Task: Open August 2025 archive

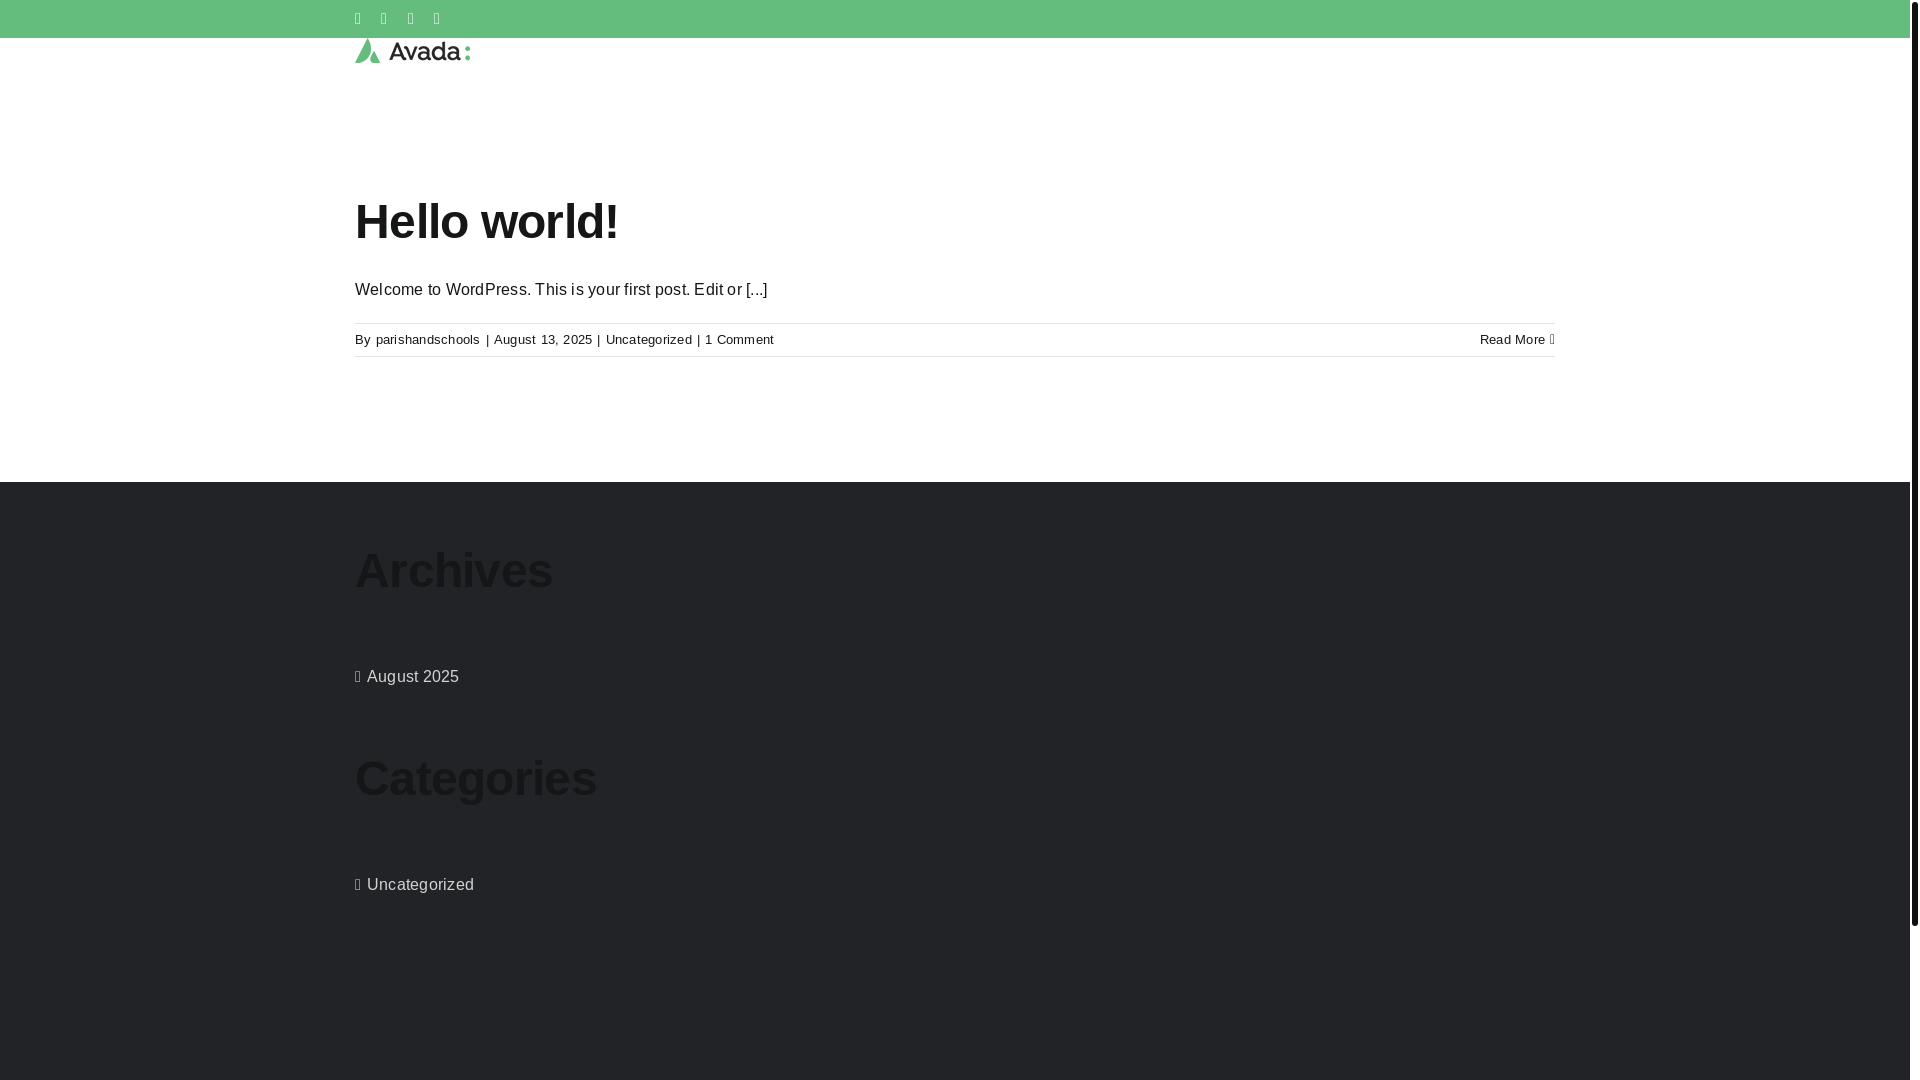Action: point(413,677)
